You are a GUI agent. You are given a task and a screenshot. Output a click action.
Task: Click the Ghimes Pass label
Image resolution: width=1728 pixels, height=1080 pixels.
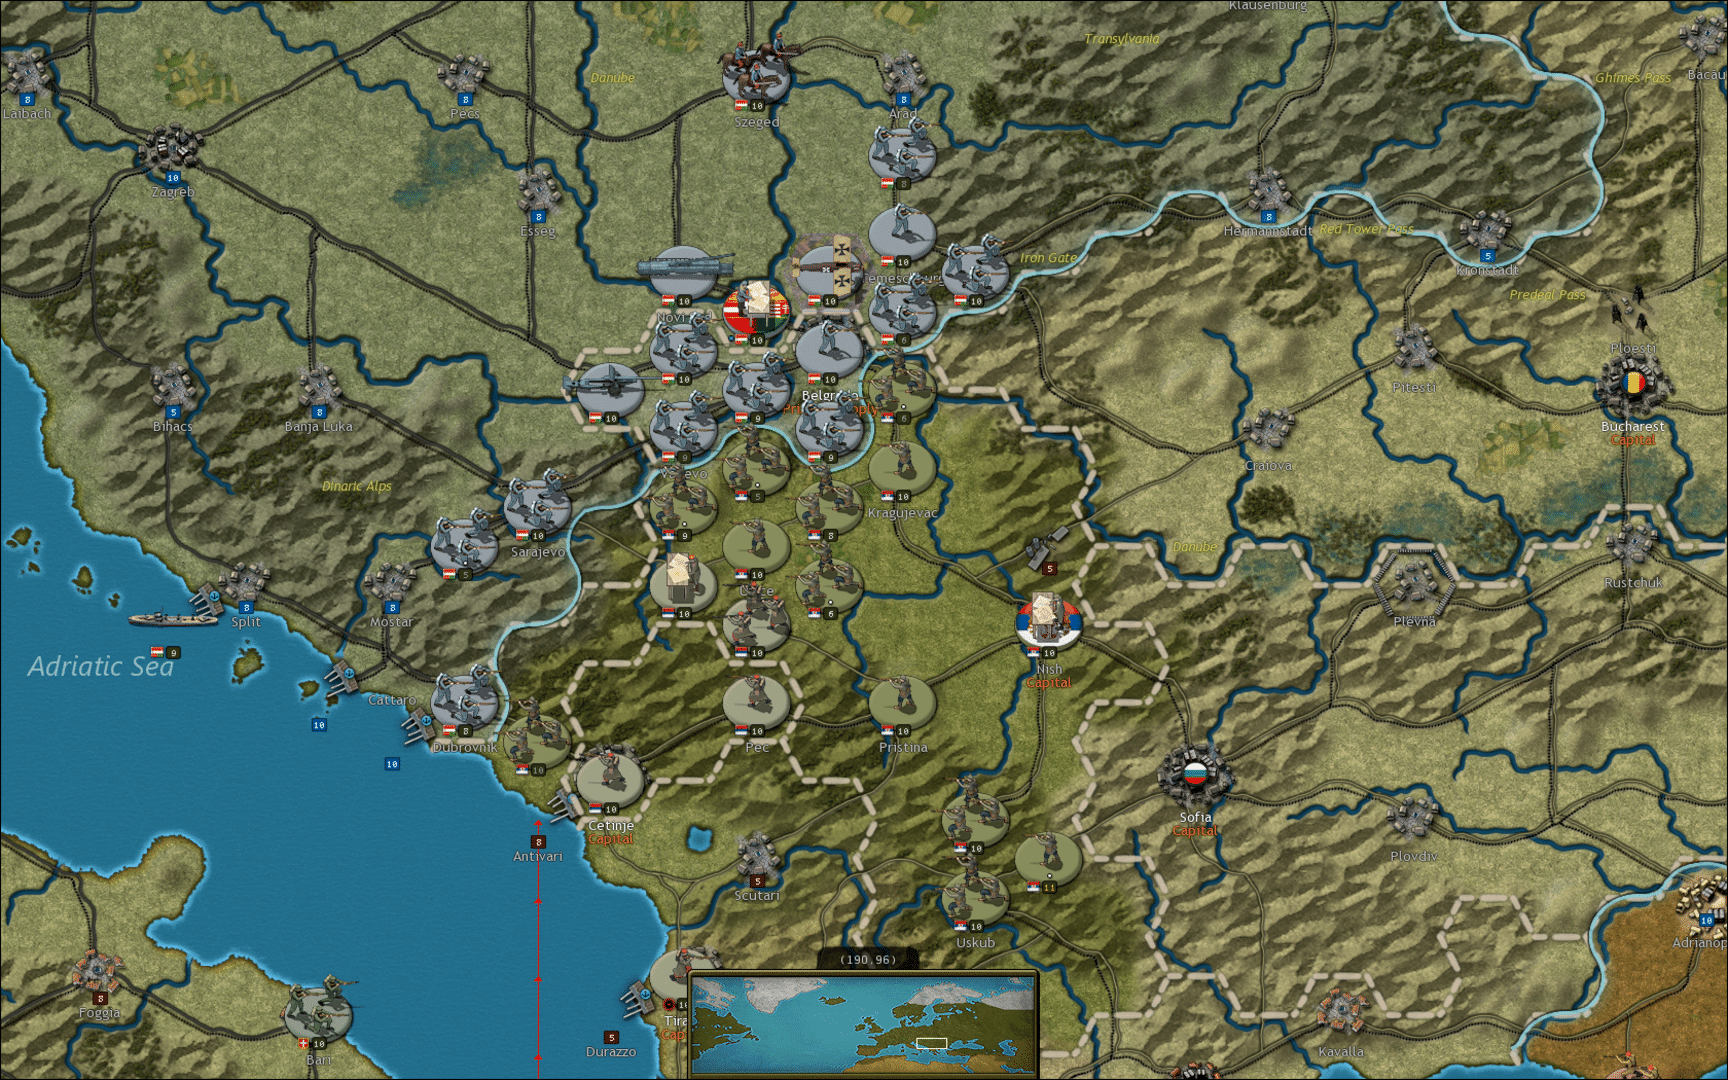[x=1632, y=78]
